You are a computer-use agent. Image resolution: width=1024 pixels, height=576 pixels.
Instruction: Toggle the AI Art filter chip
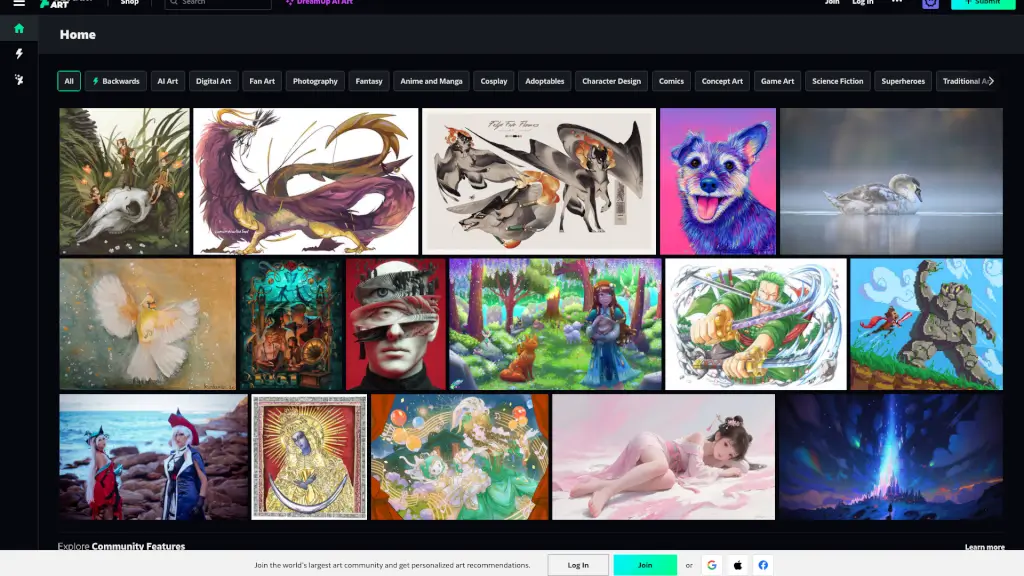click(167, 81)
